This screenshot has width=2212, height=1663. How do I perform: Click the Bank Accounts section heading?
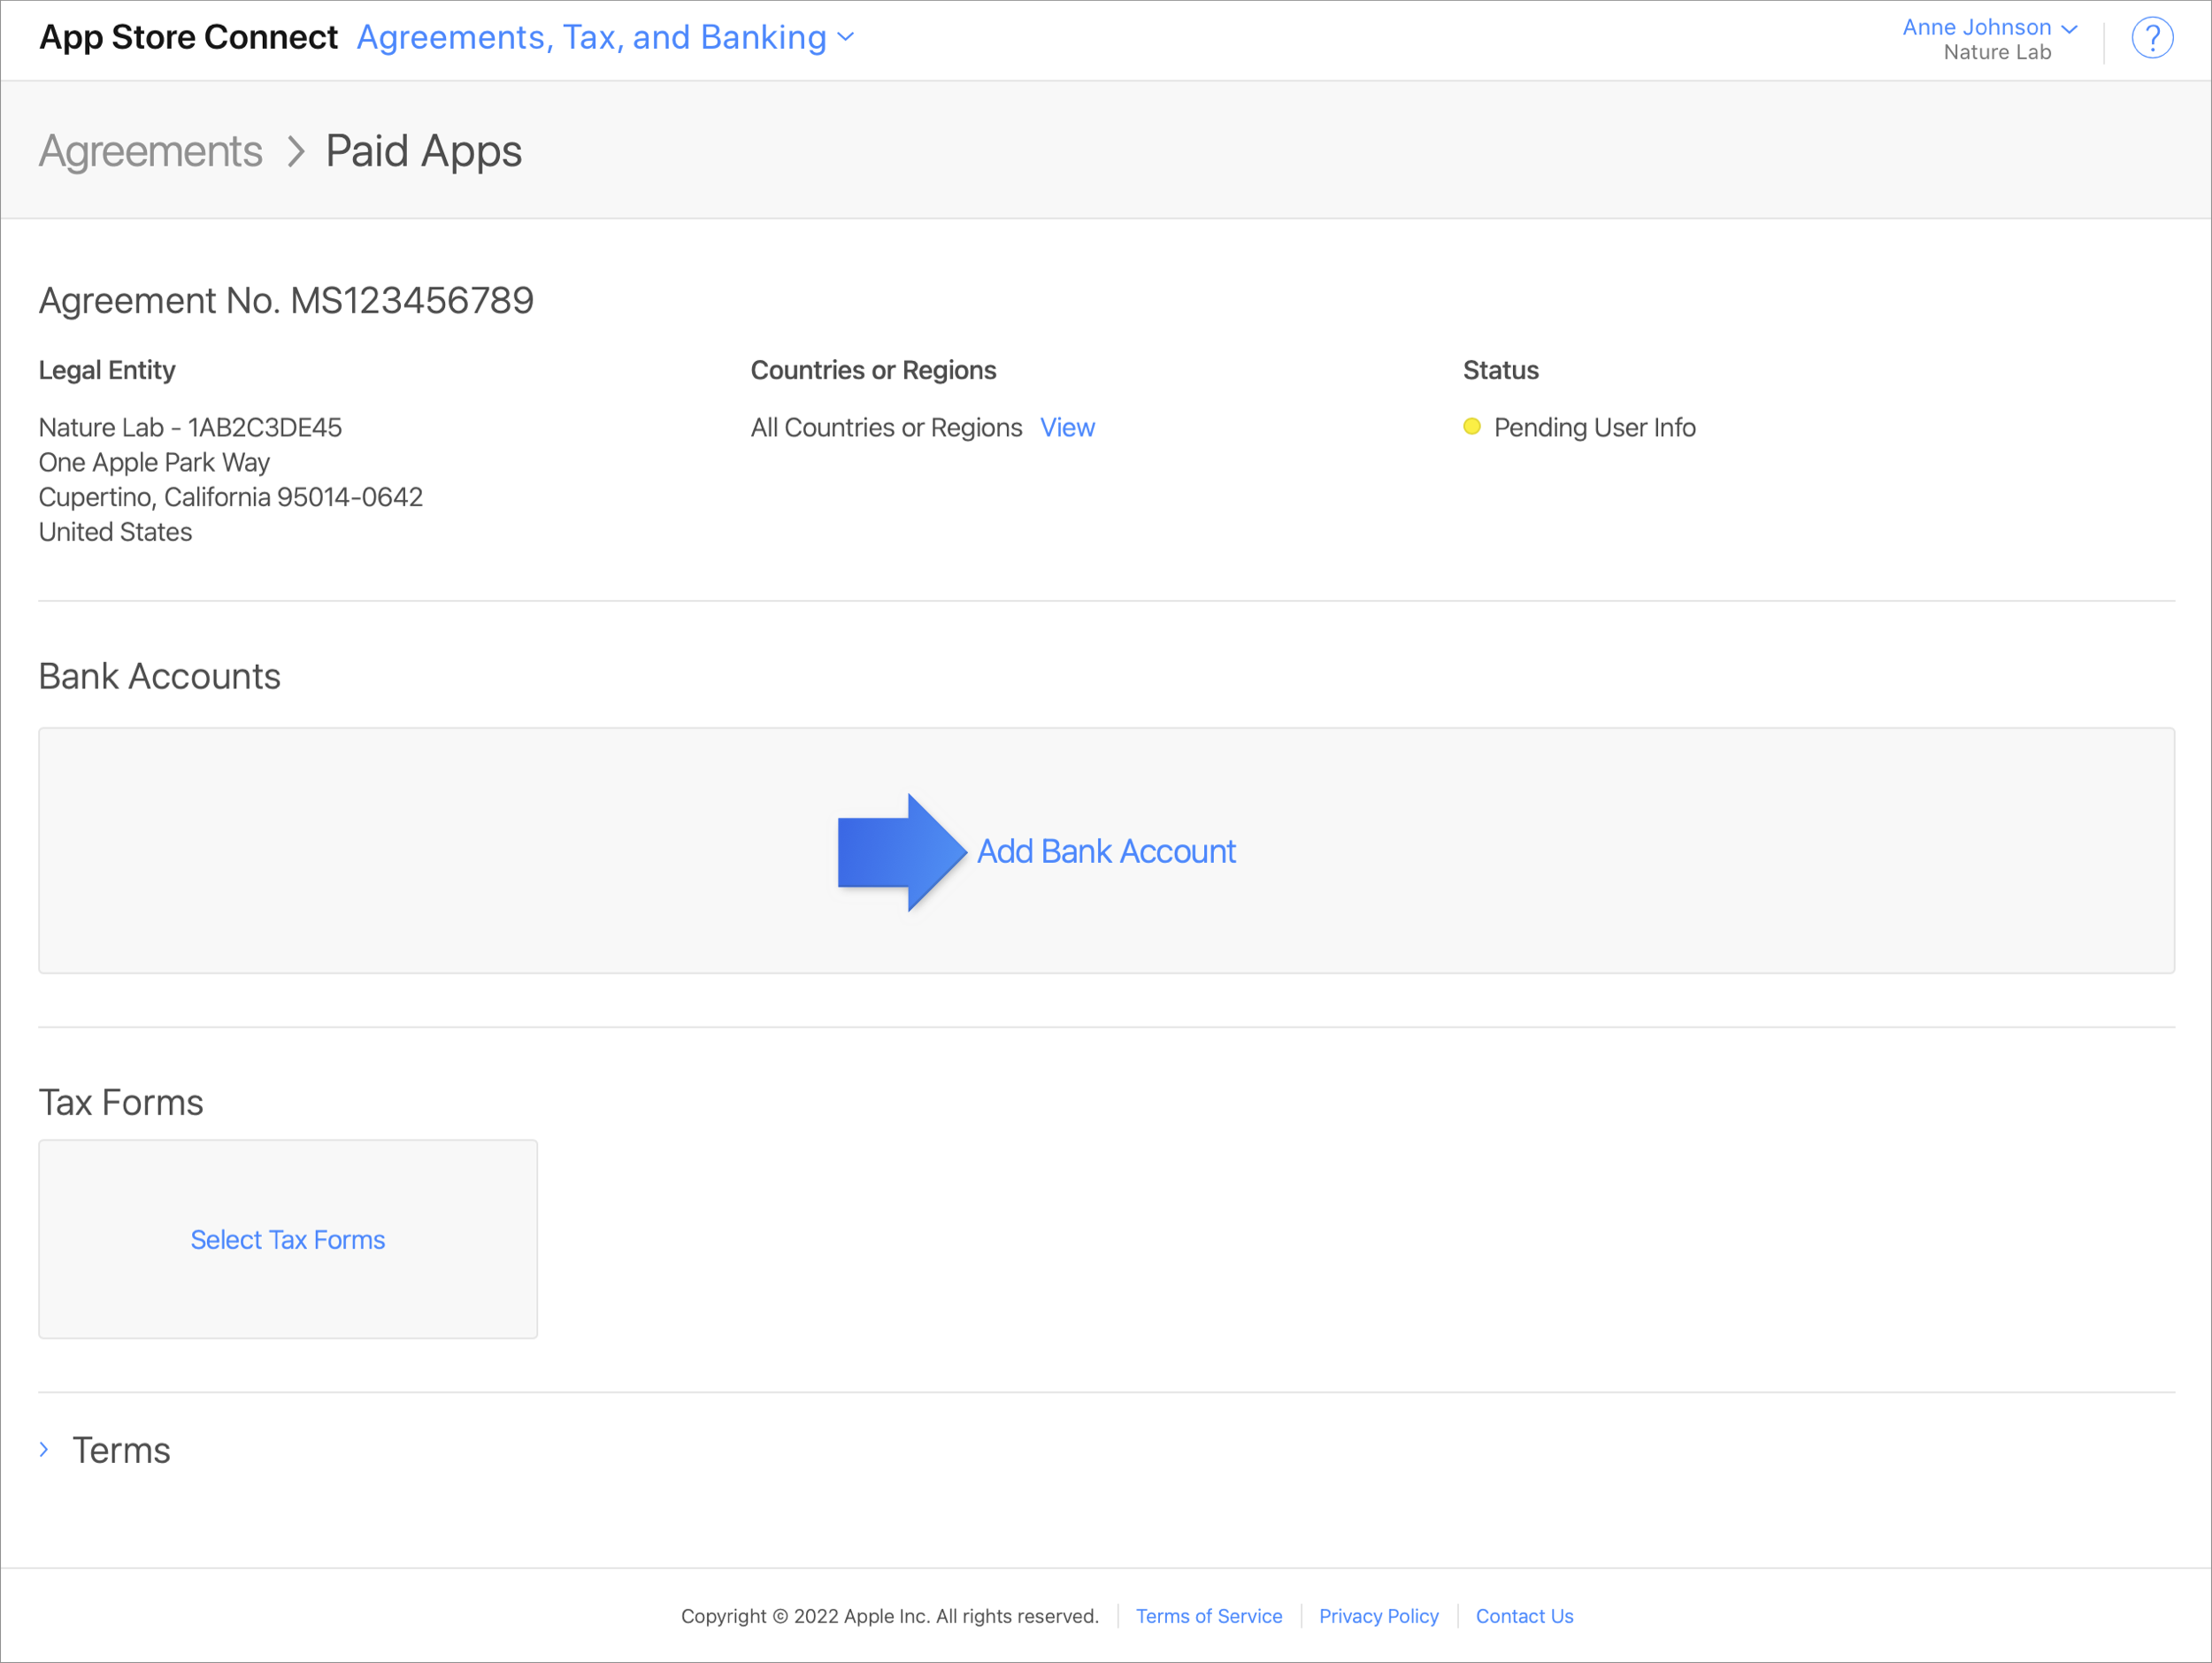point(159,676)
